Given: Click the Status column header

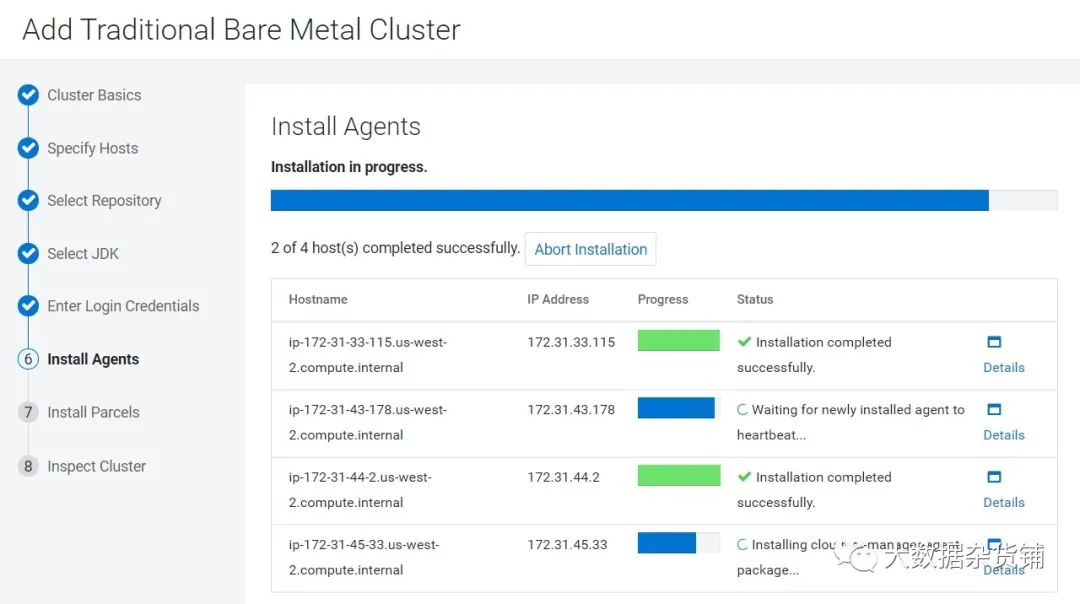Looking at the screenshot, I should 755,300.
